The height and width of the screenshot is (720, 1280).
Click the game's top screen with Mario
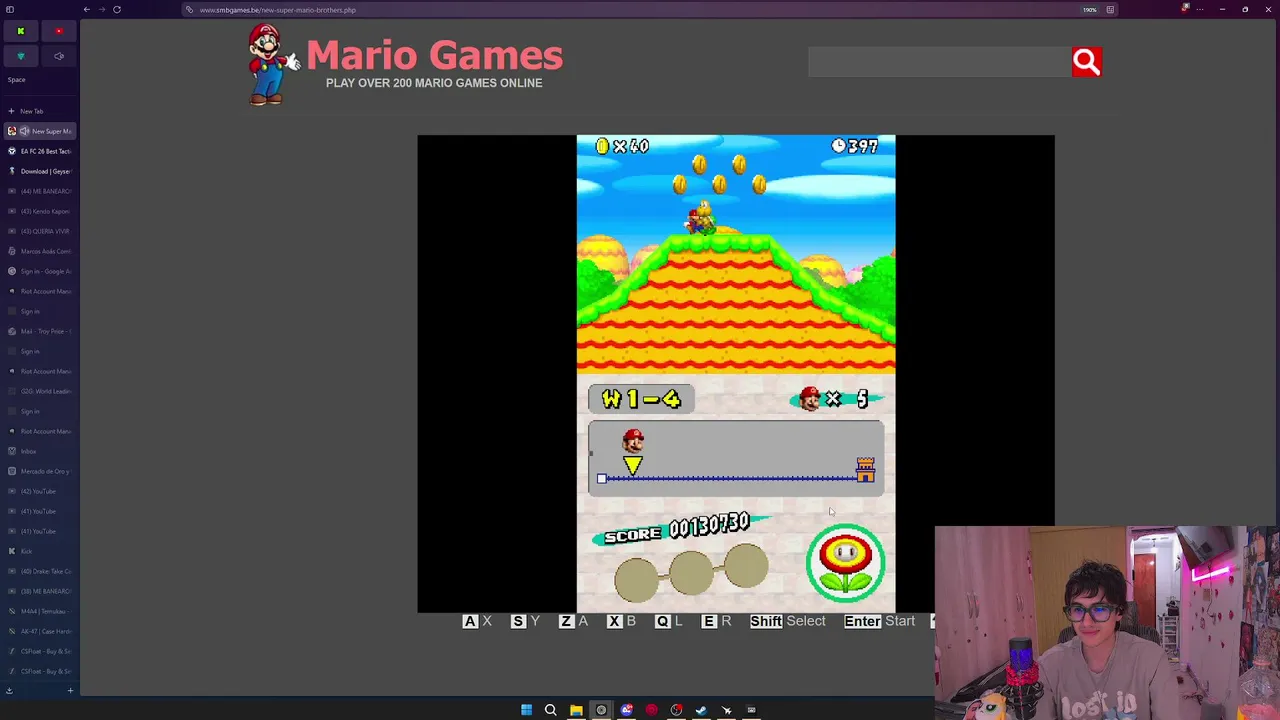pyautogui.click(x=736, y=254)
